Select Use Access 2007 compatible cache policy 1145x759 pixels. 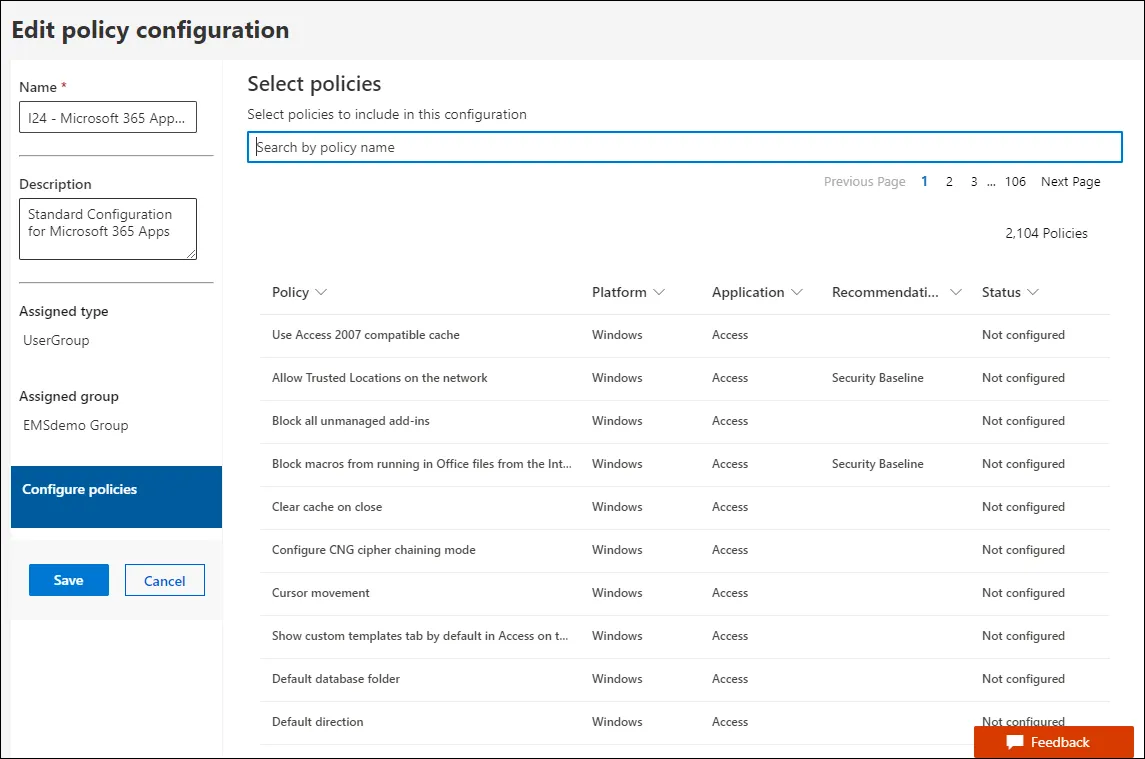366,335
